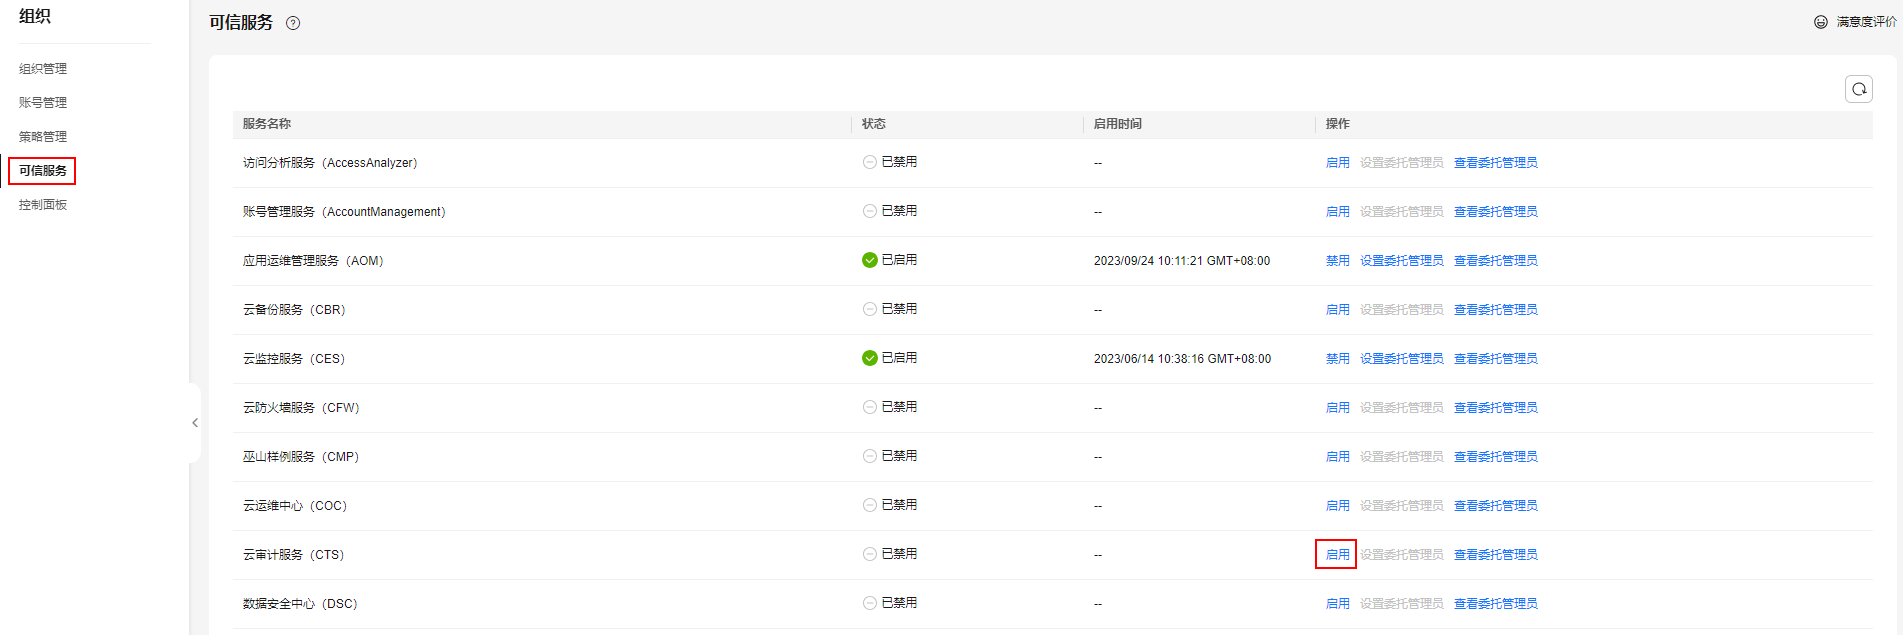Collapse the left sidebar with arrow handle
The height and width of the screenshot is (635, 1903).
click(x=195, y=423)
